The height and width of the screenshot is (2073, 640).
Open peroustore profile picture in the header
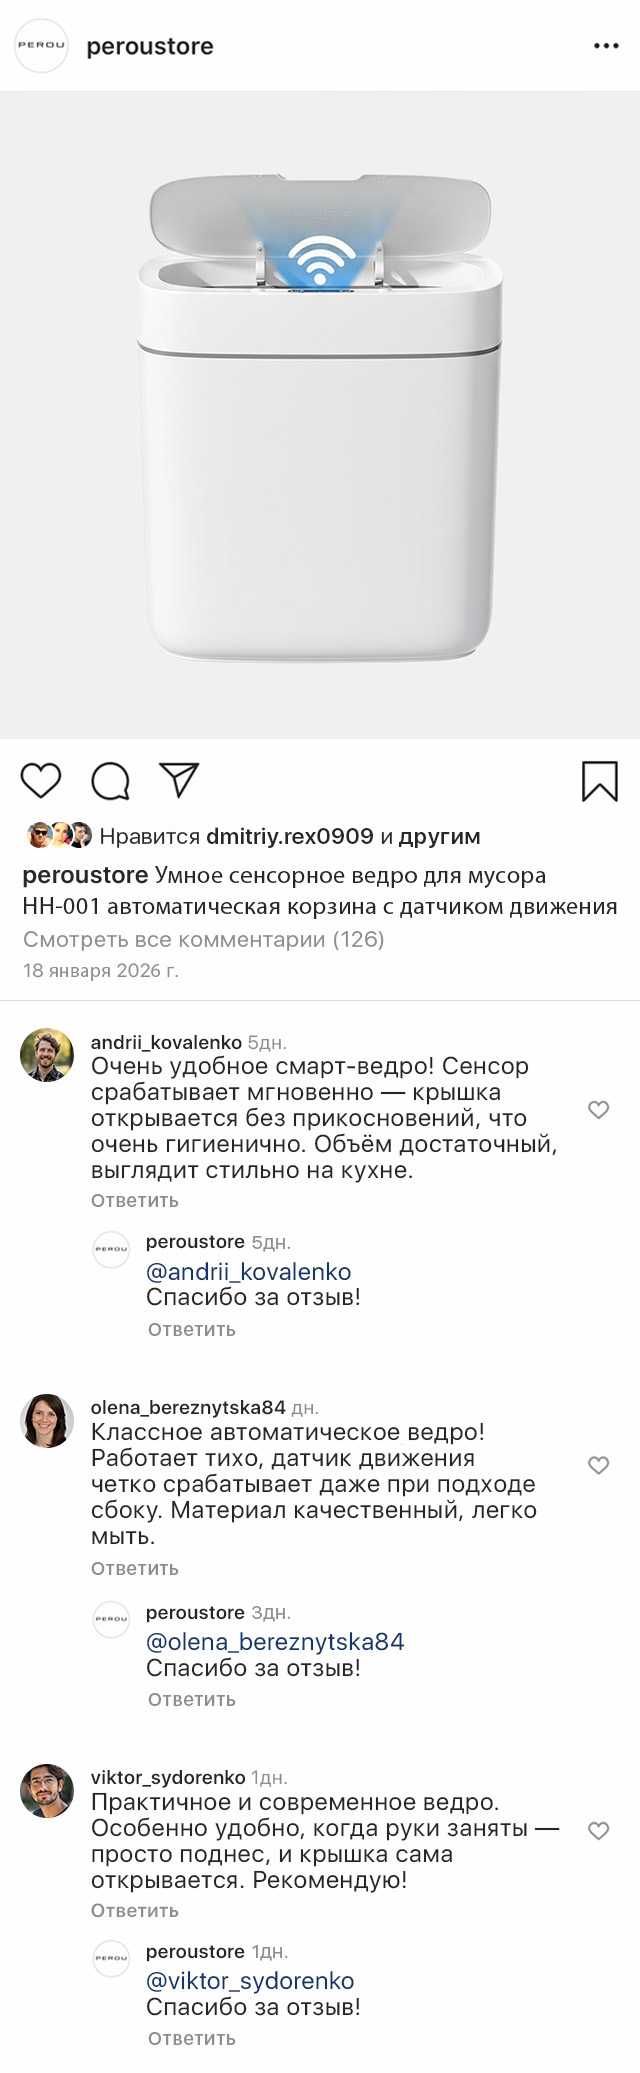pos(41,46)
